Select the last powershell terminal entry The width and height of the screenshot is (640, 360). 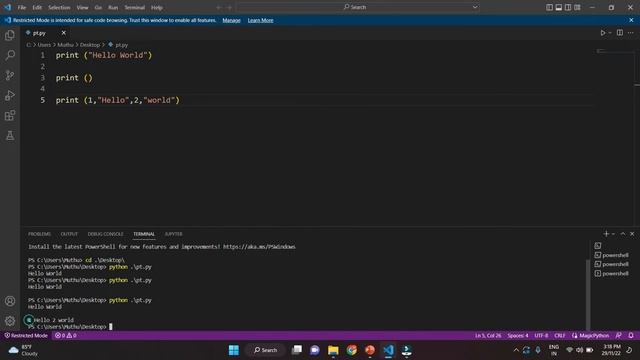611,273
